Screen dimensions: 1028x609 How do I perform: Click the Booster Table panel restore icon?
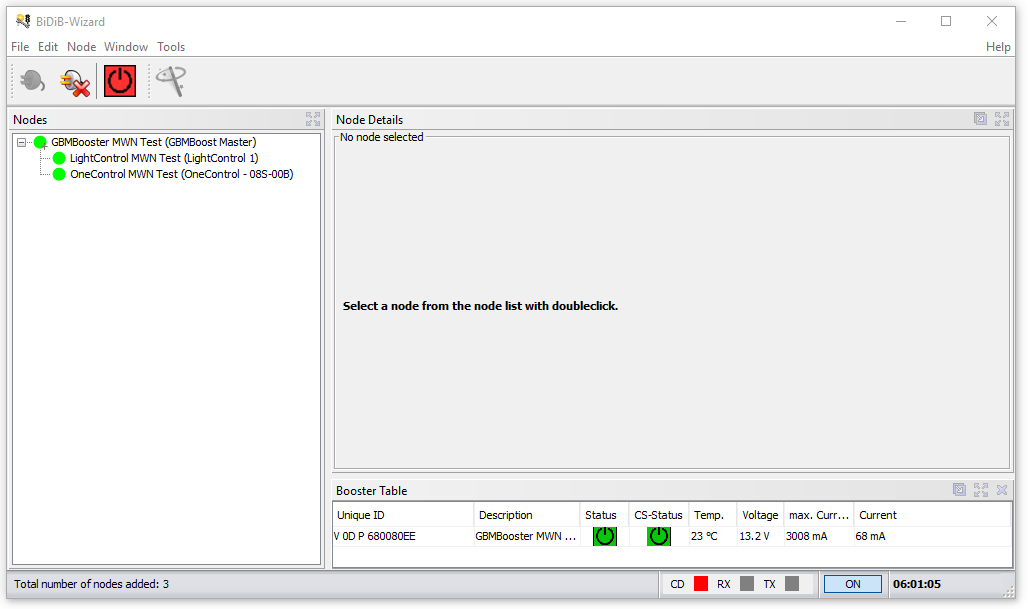(959, 490)
